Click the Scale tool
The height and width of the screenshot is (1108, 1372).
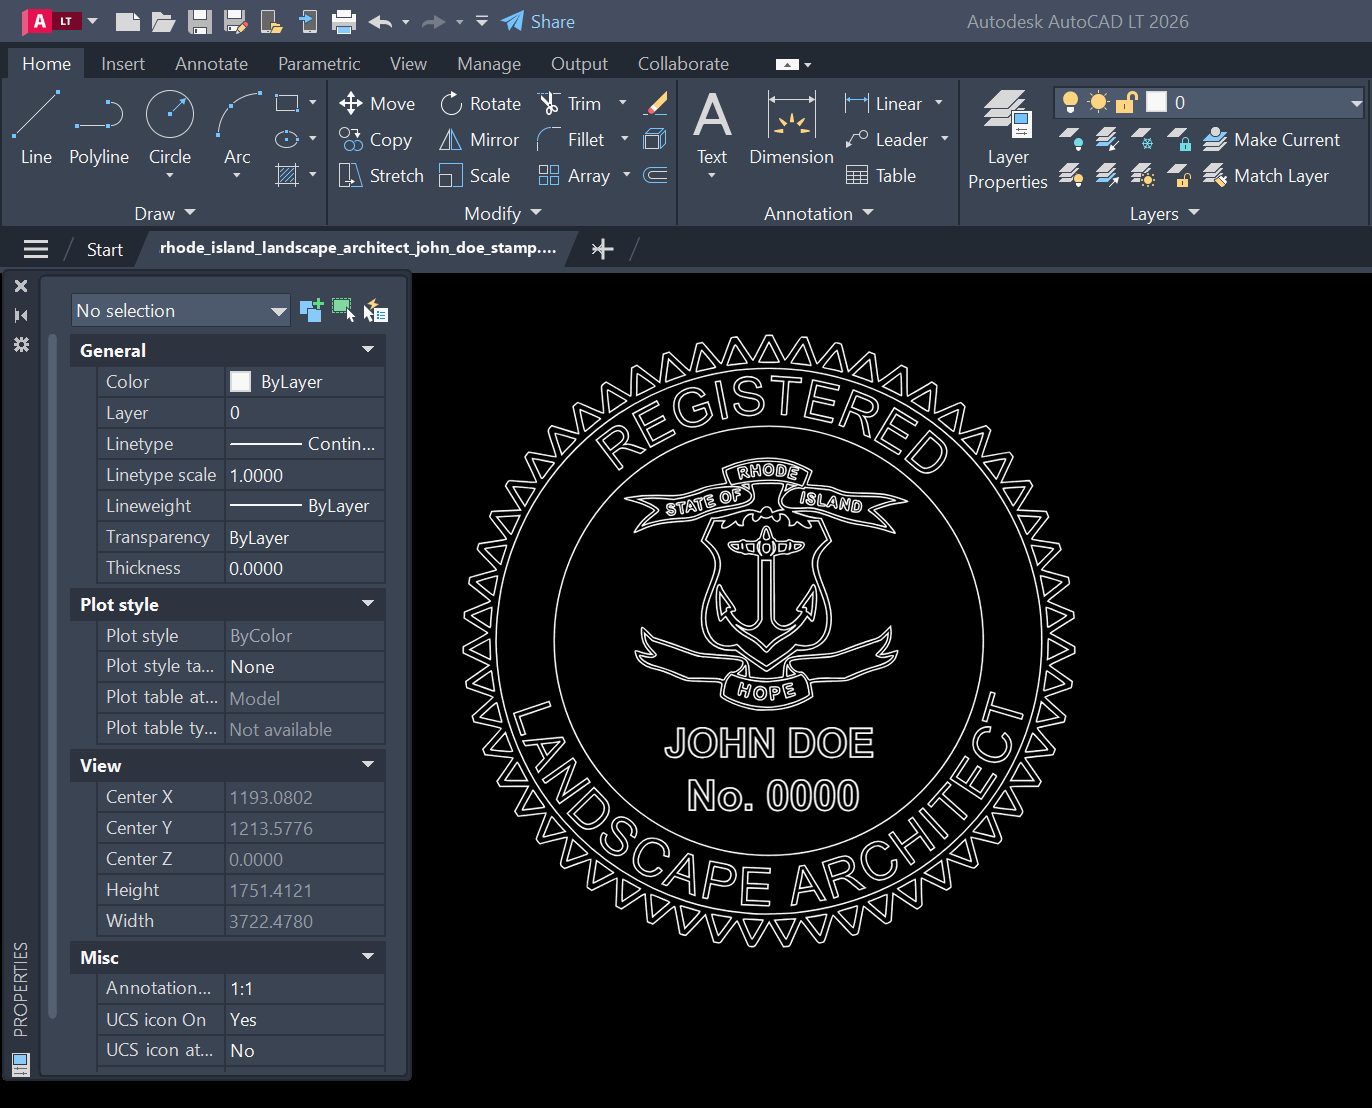(475, 176)
